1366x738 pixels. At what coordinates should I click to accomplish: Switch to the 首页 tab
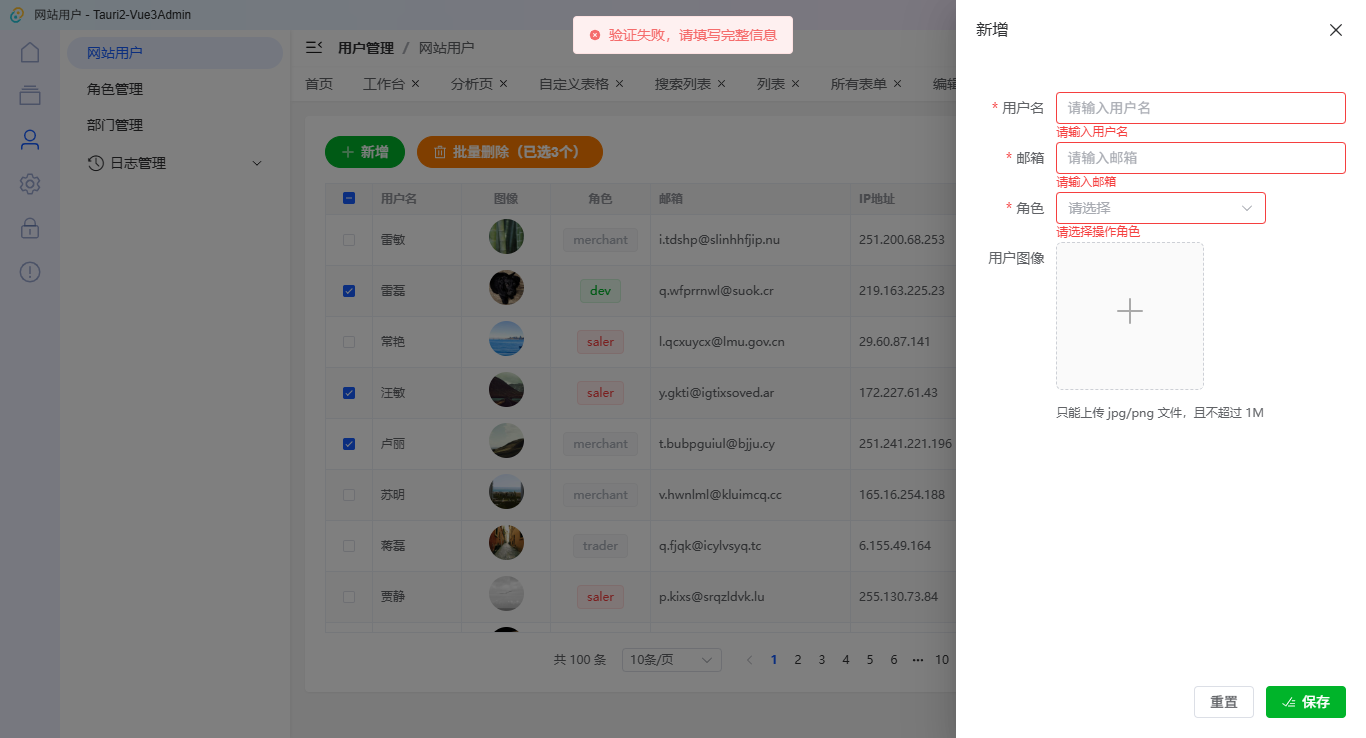[x=318, y=83]
